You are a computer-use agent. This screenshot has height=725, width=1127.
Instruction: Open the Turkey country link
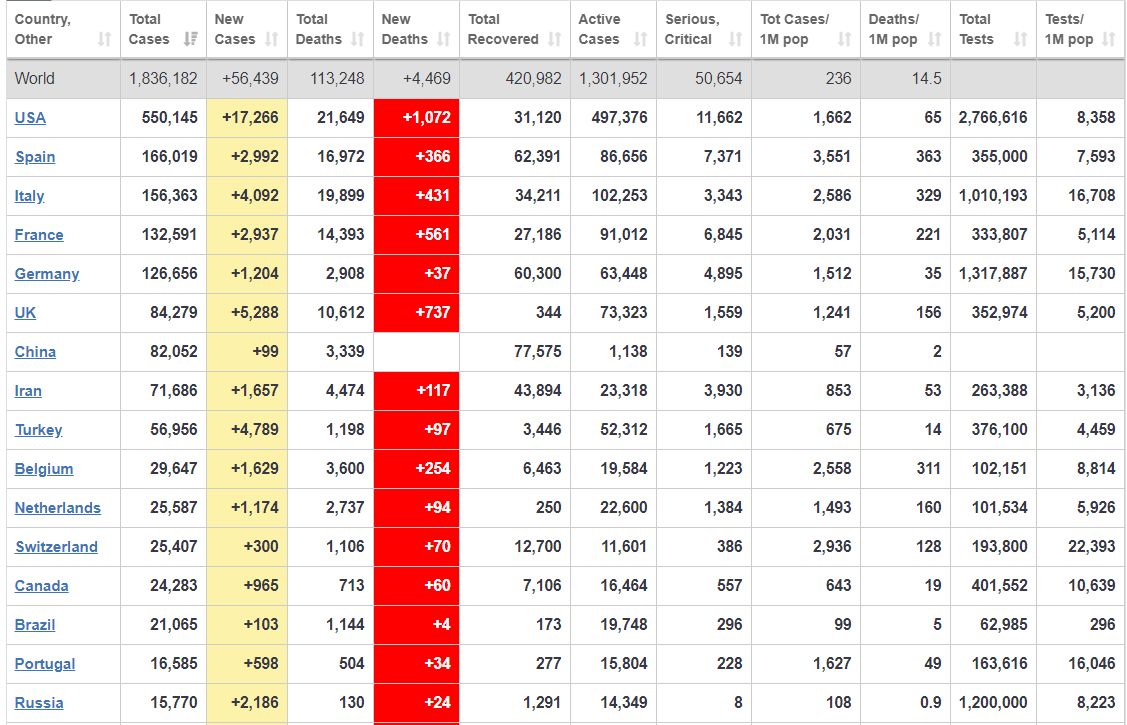tap(39, 430)
